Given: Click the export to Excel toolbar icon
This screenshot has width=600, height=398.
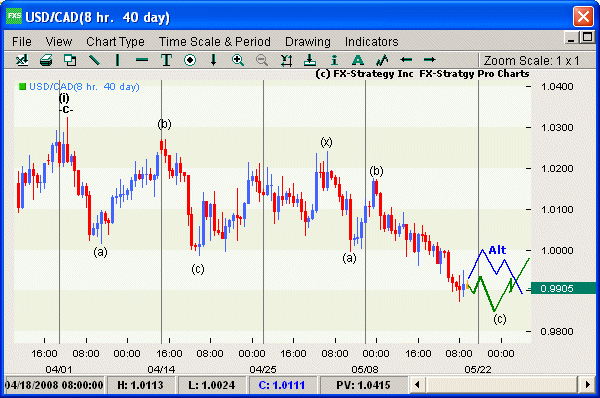Looking at the screenshot, I should click(22, 60).
